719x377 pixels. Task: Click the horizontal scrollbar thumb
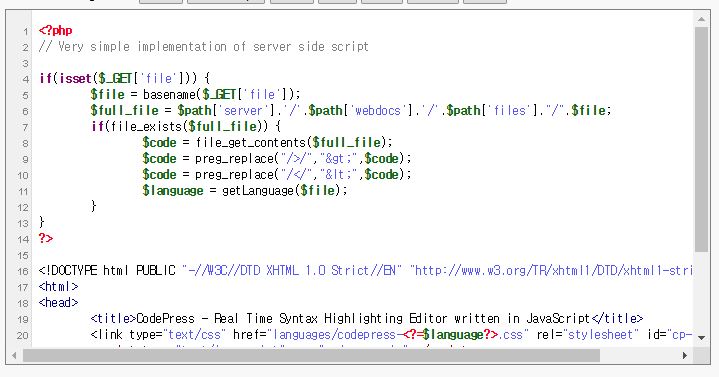(x=311, y=355)
